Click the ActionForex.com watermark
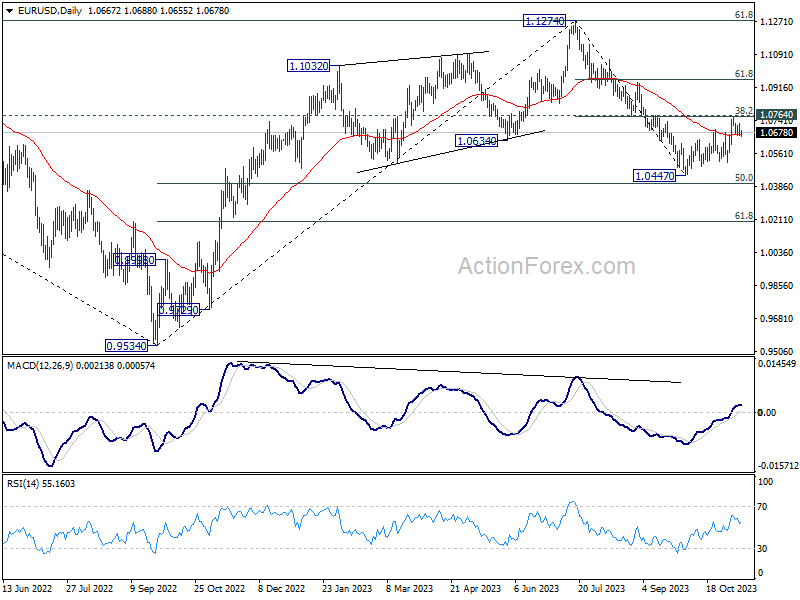The height and width of the screenshot is (600, 800). click(546, 266)
